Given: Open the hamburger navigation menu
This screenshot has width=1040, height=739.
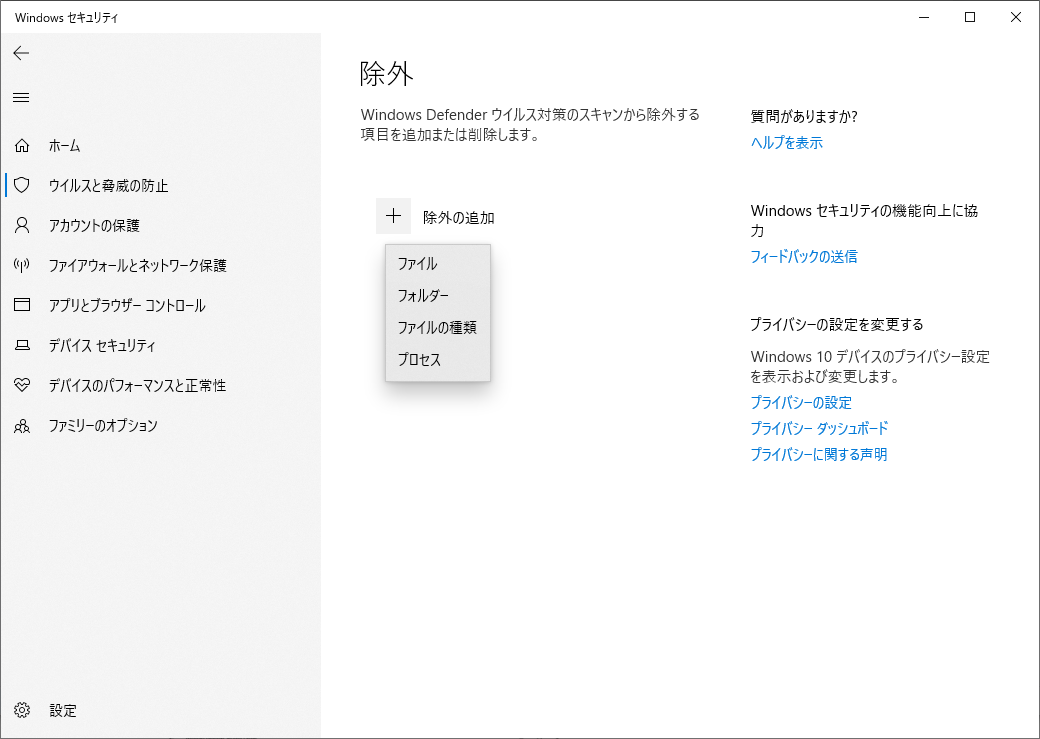Looking at the screenshot, I should pos(21,98).
